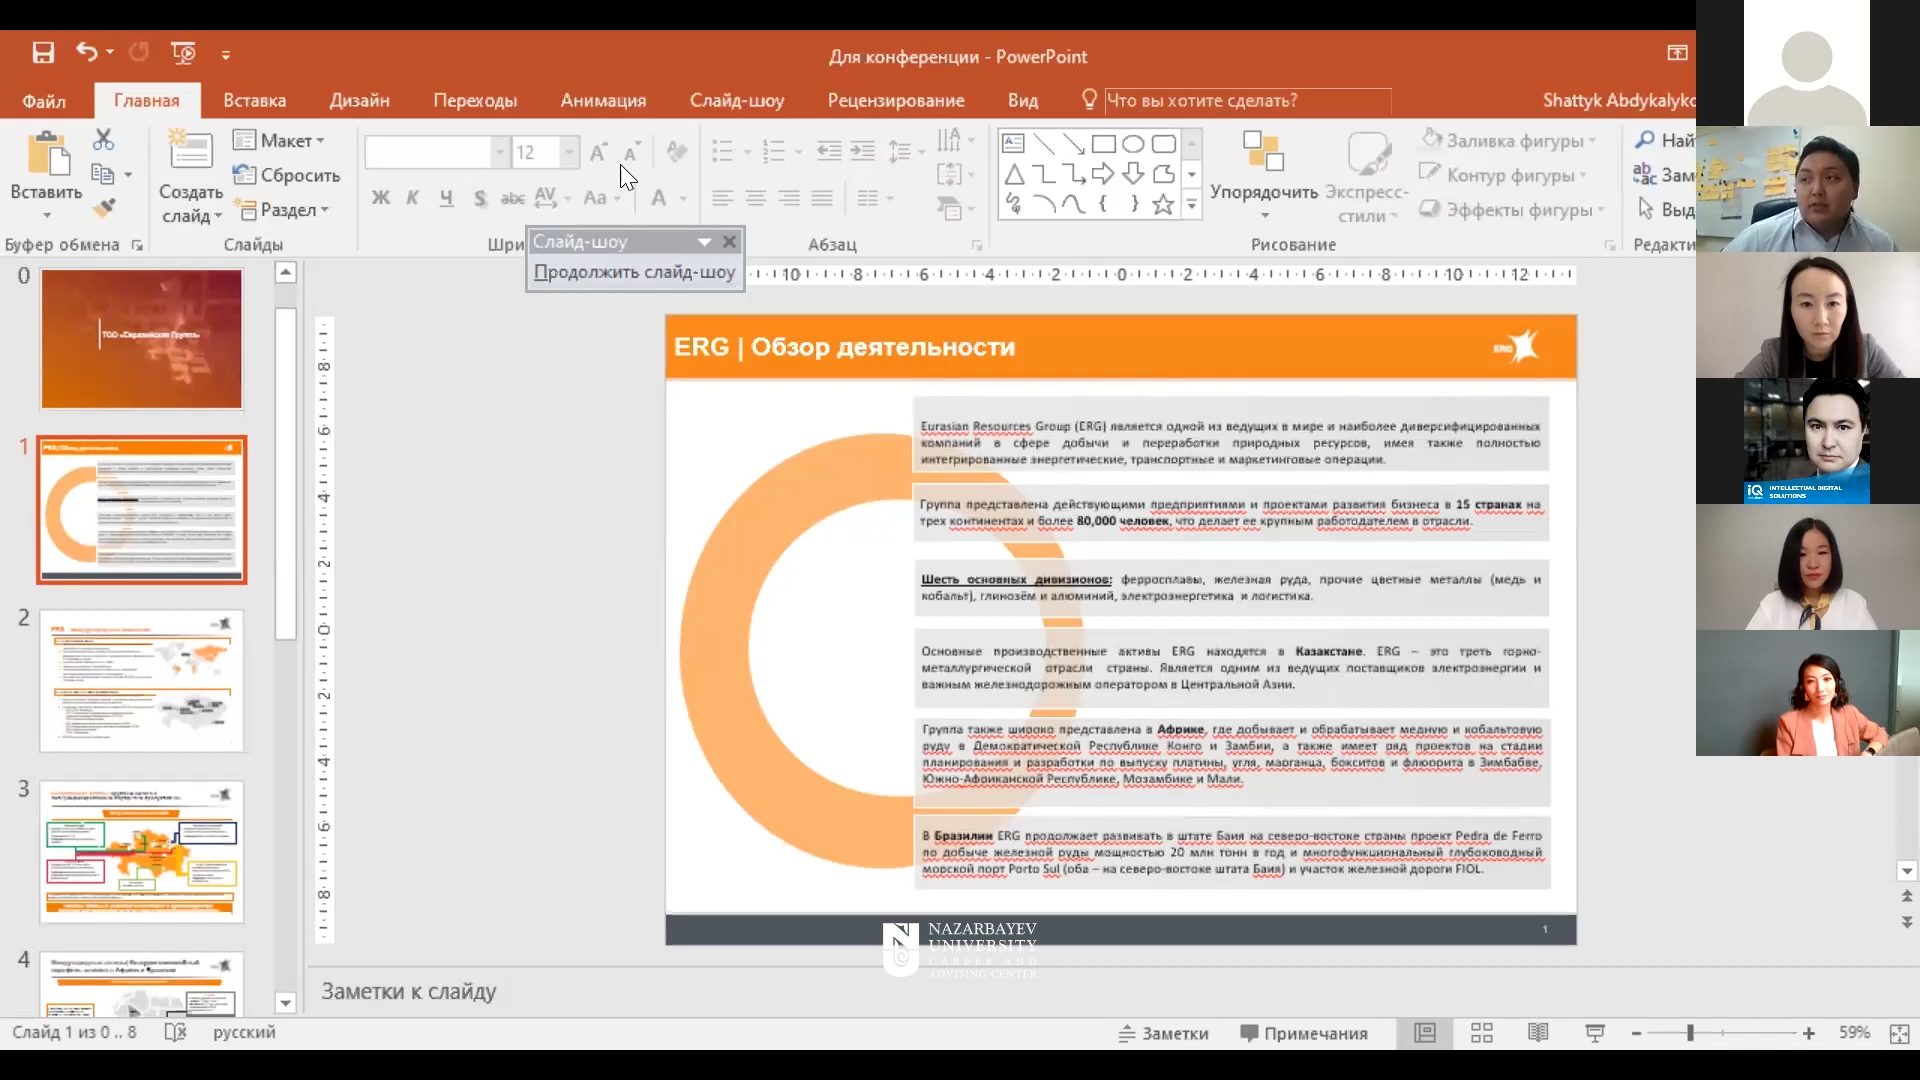Click the Format Painter brush icon
Viewport: 1920px width, 1080px height.
point(104,208)
